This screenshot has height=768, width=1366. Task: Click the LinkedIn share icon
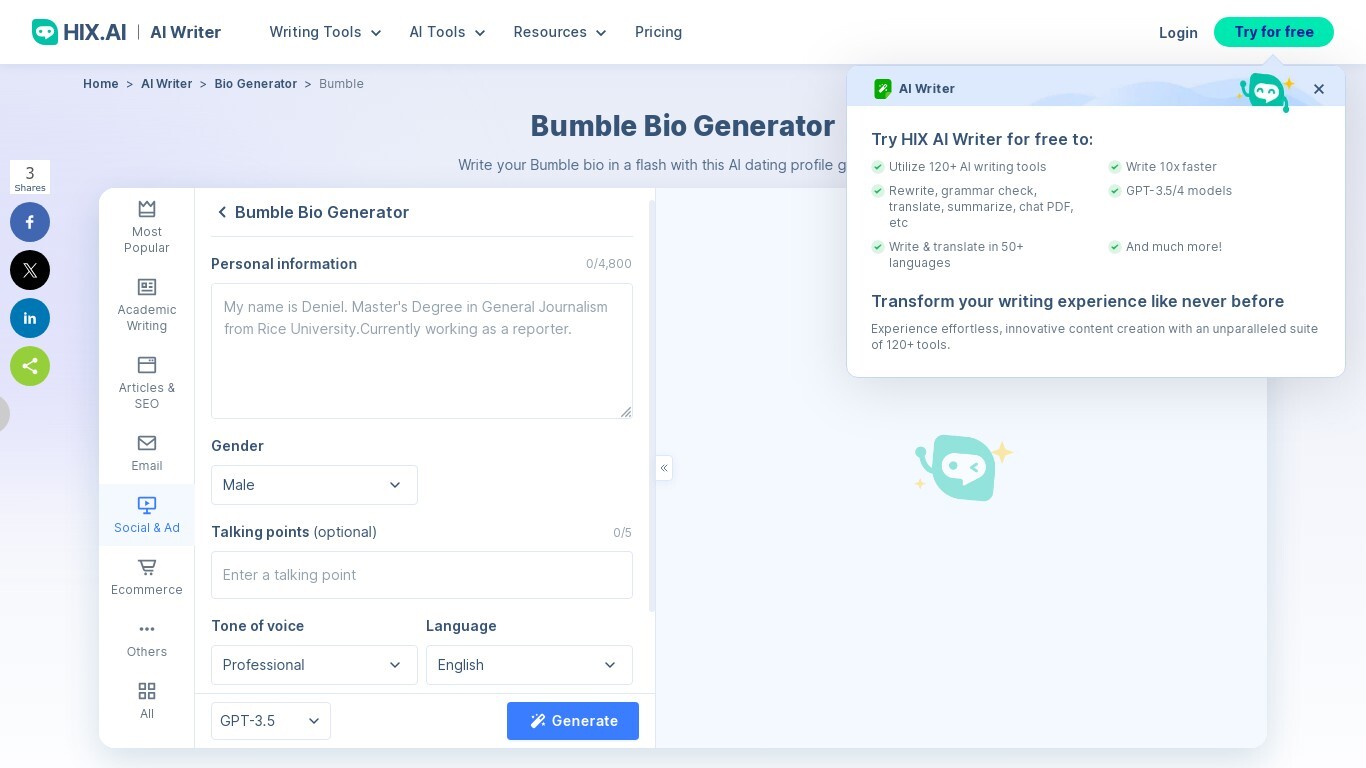[30, 318]
